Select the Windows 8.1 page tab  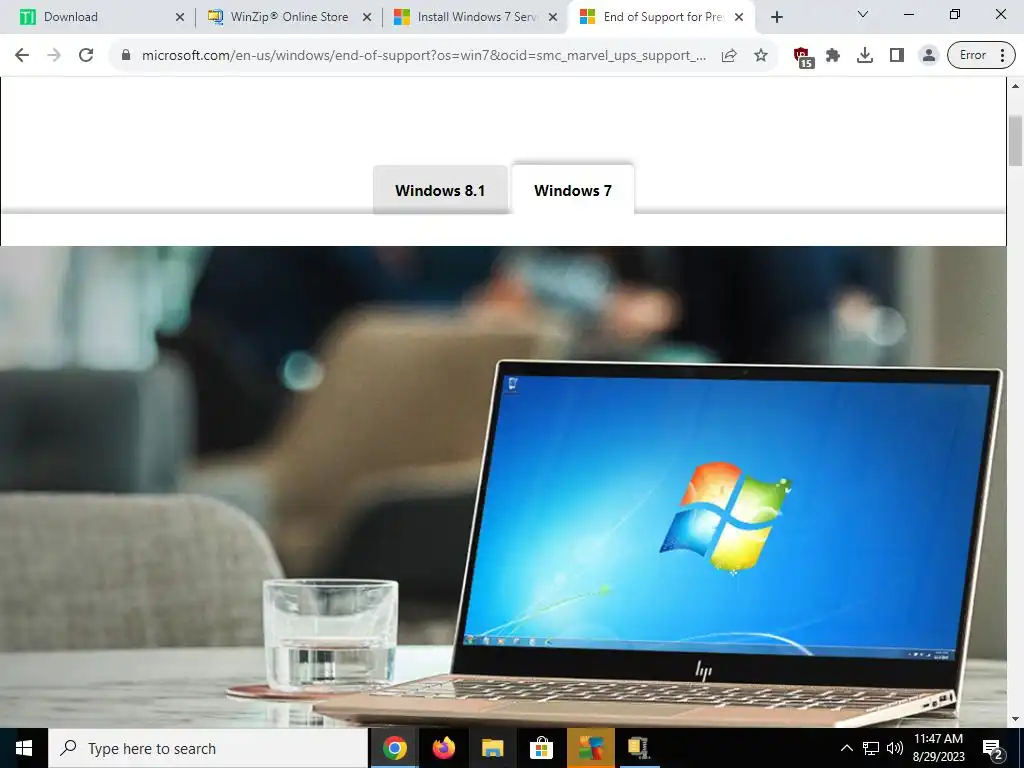pos(440,190)
